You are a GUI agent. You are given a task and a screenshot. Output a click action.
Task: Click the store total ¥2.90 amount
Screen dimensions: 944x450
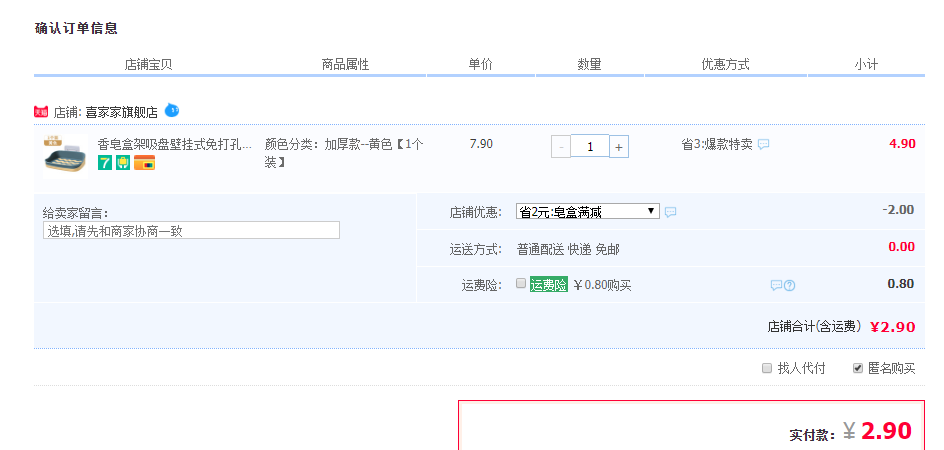point(893,327)
